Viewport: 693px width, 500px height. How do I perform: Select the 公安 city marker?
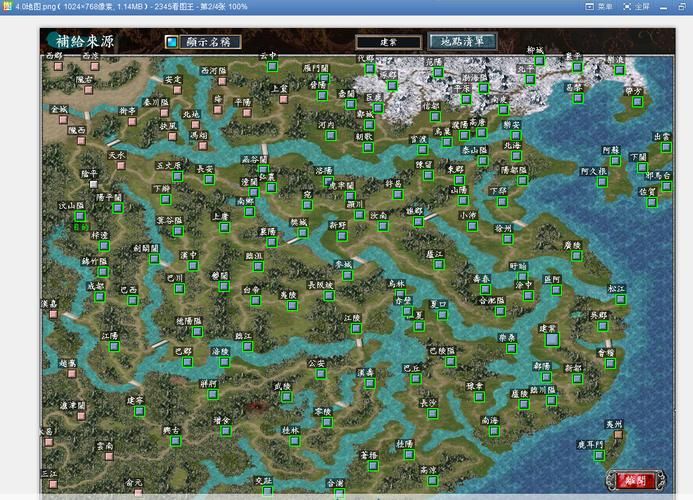[x=320, y=374]
